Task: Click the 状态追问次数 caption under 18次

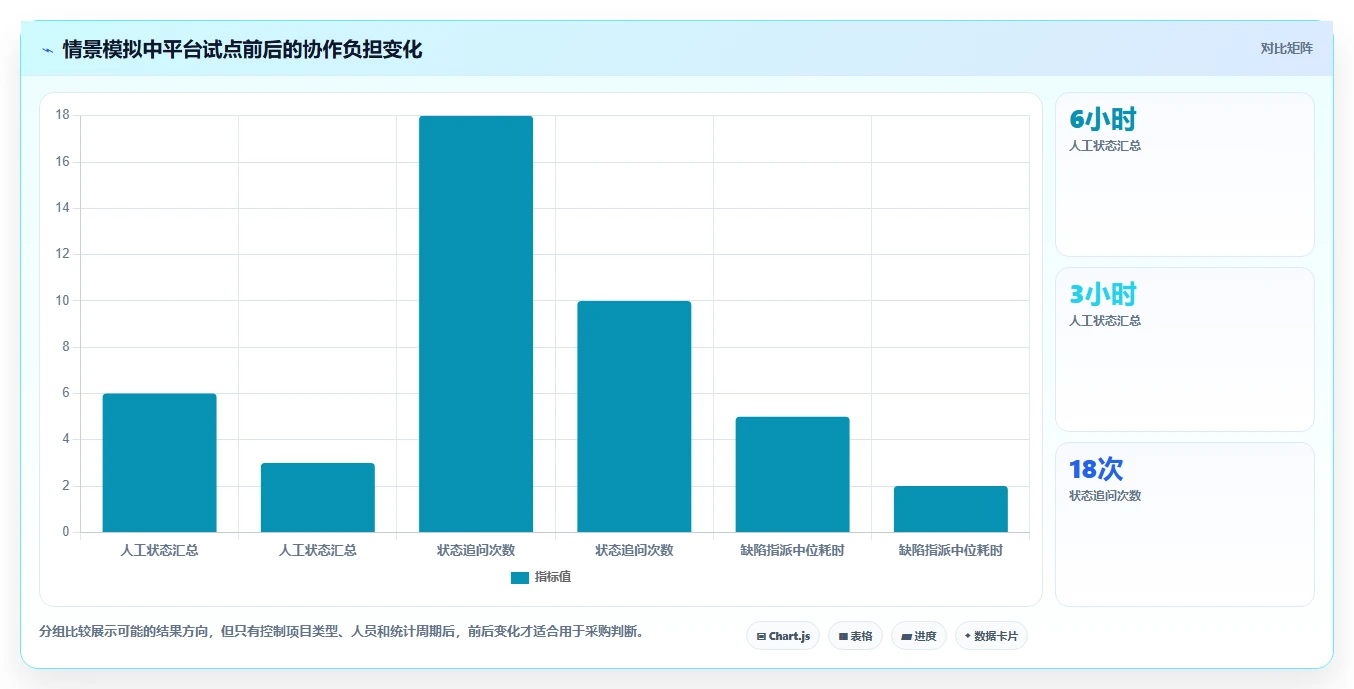Action: [1105, 496]
